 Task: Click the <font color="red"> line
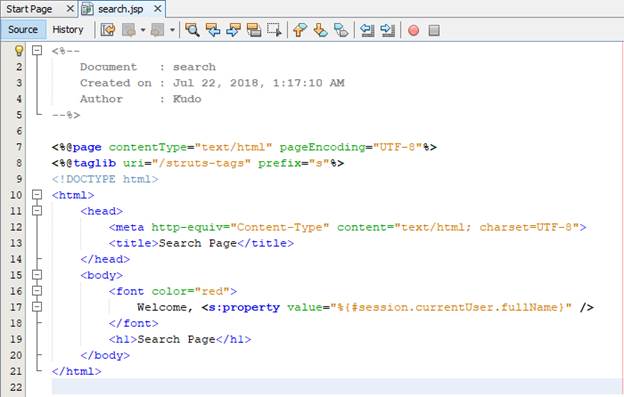173,291
